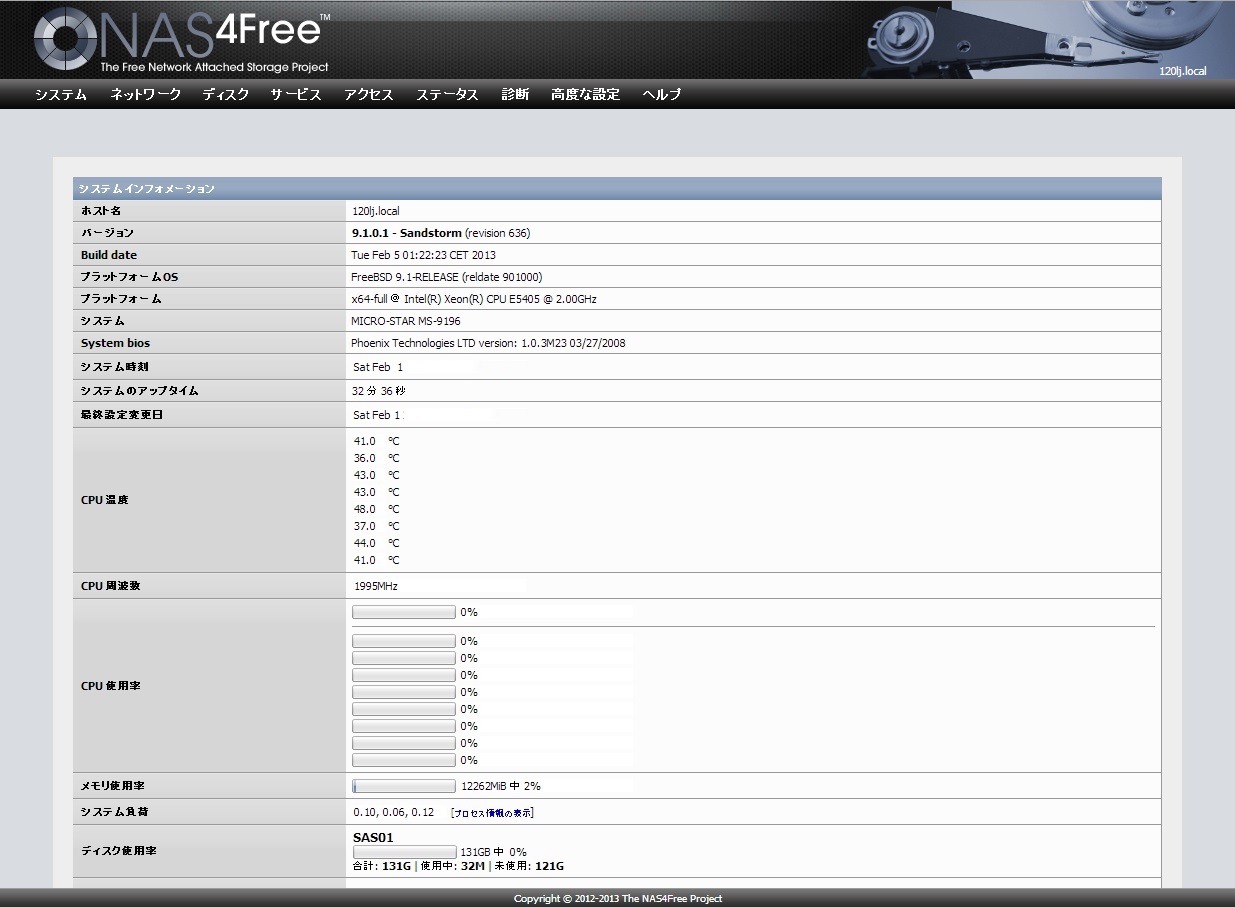Open the 高度な設定 menu
1235x907 pixels.
click(586, 94)
